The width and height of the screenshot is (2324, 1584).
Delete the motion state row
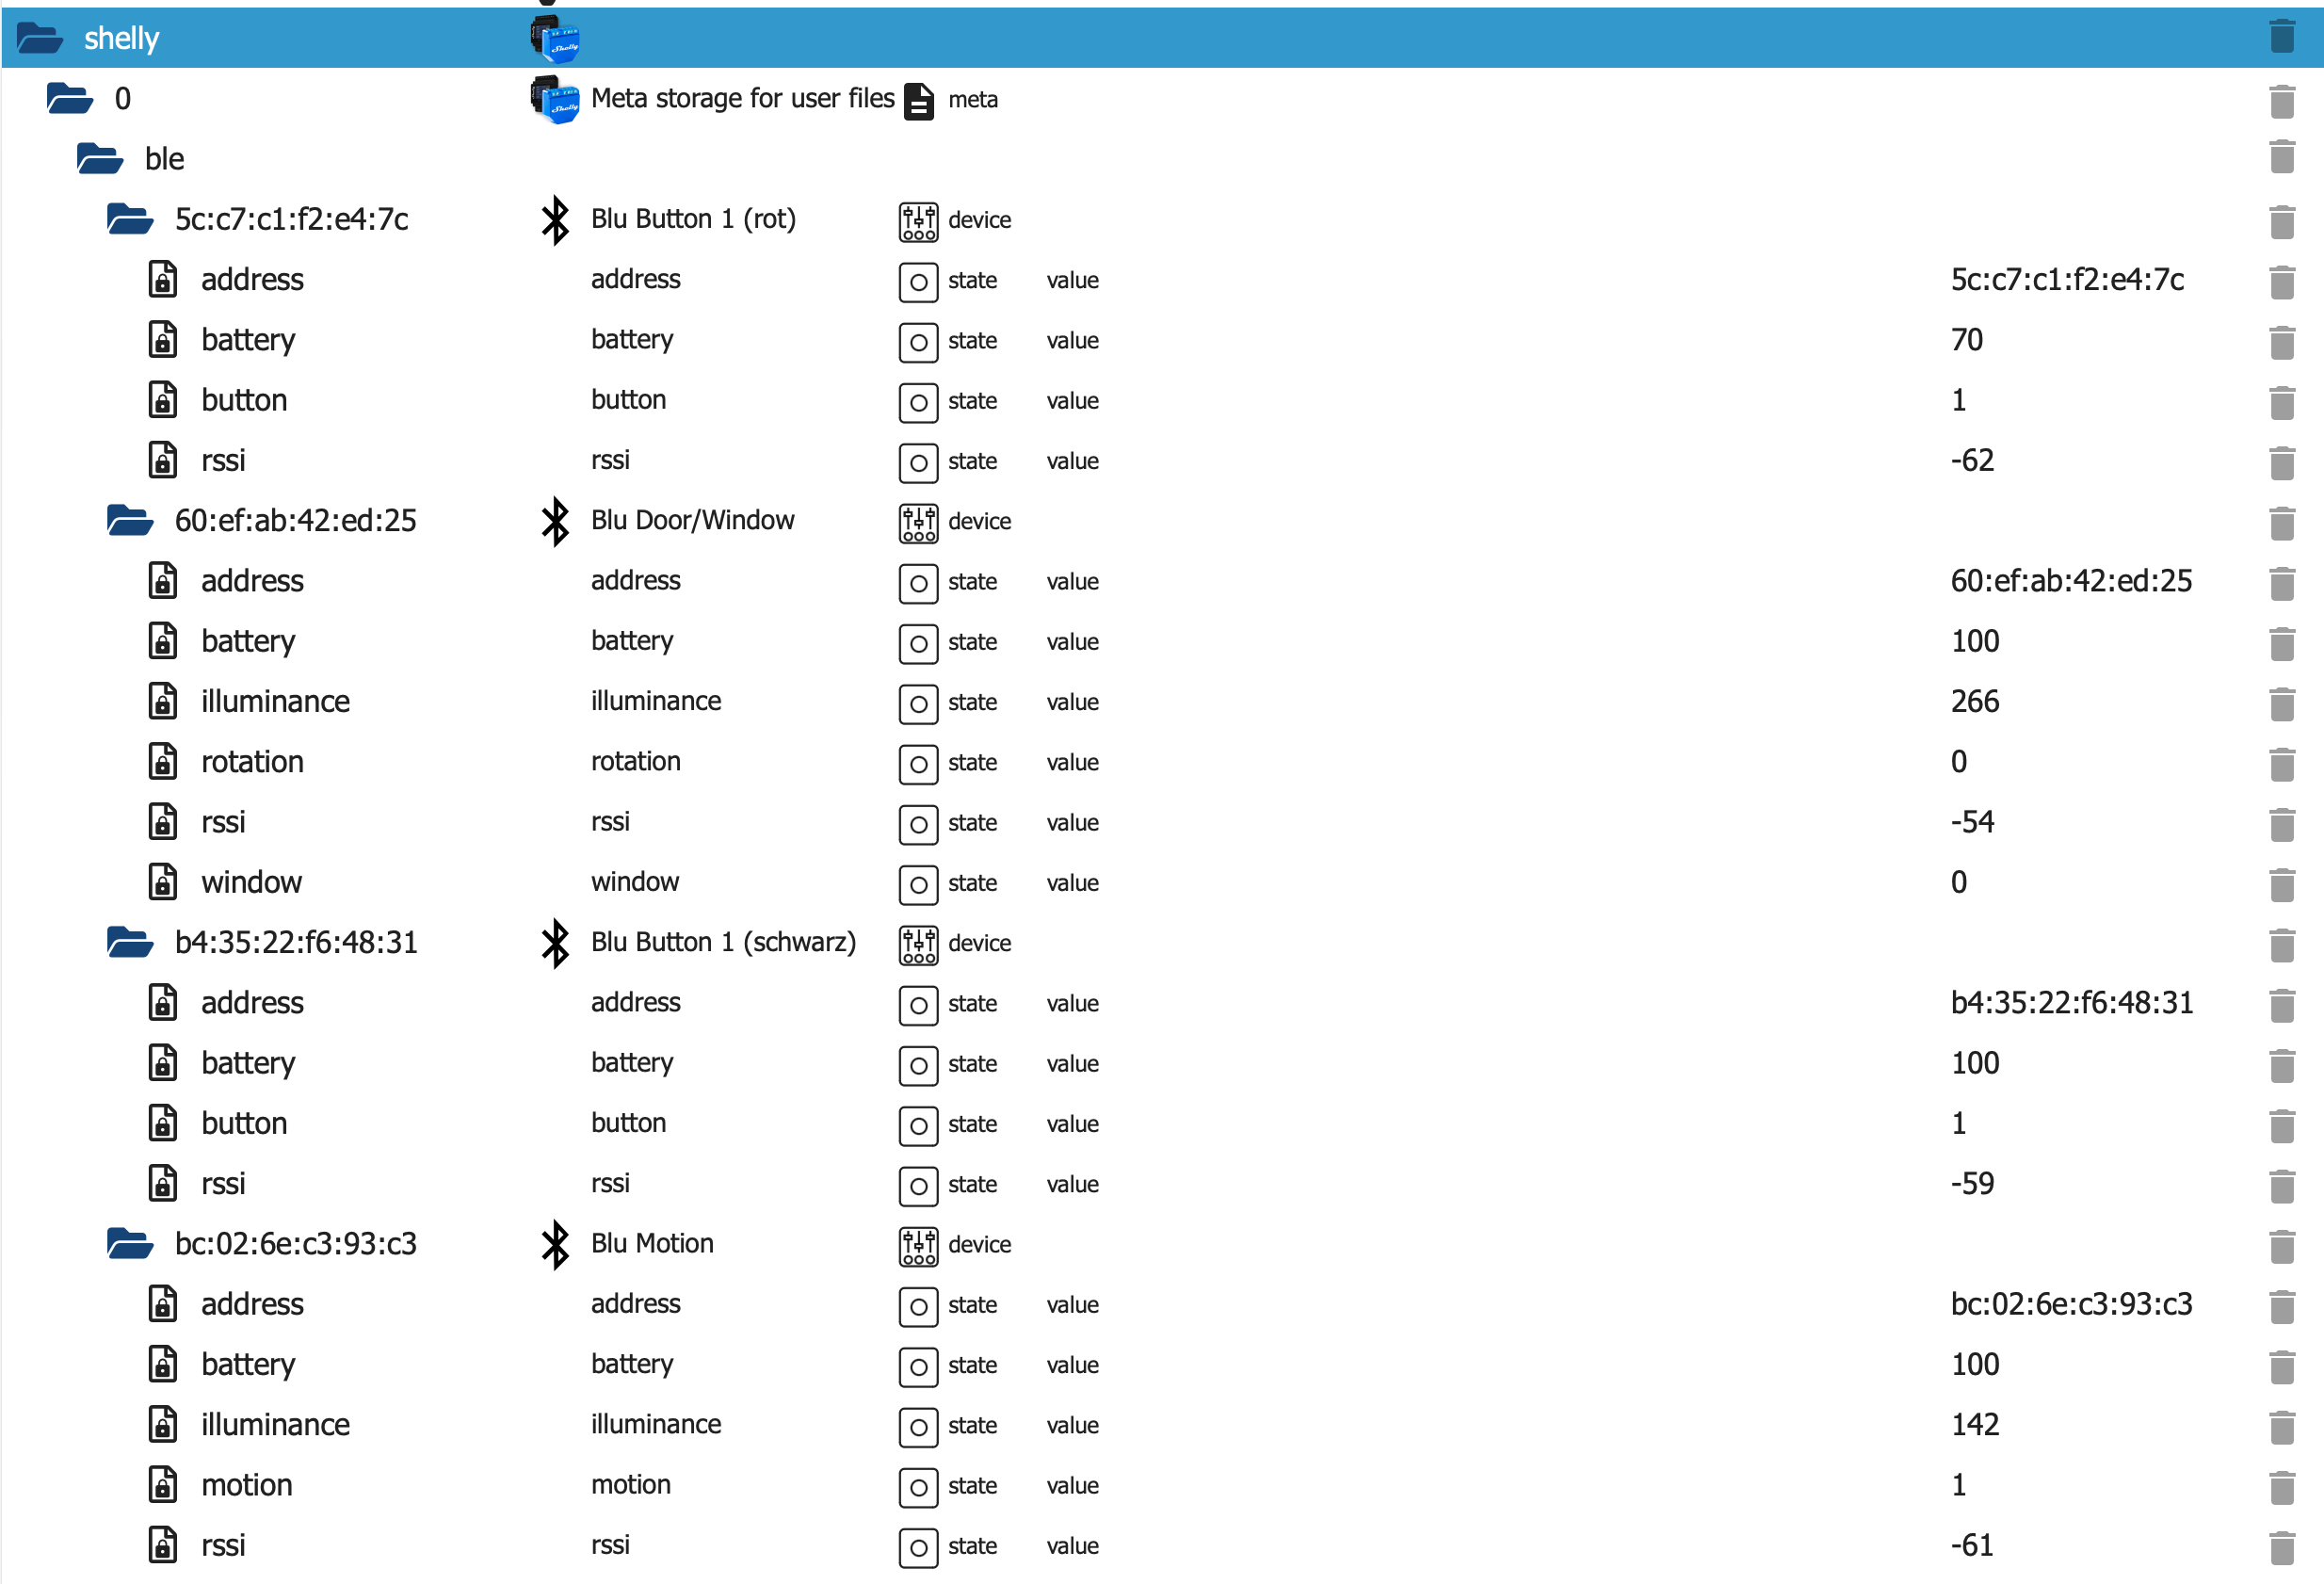[x=2281, y=1486]
